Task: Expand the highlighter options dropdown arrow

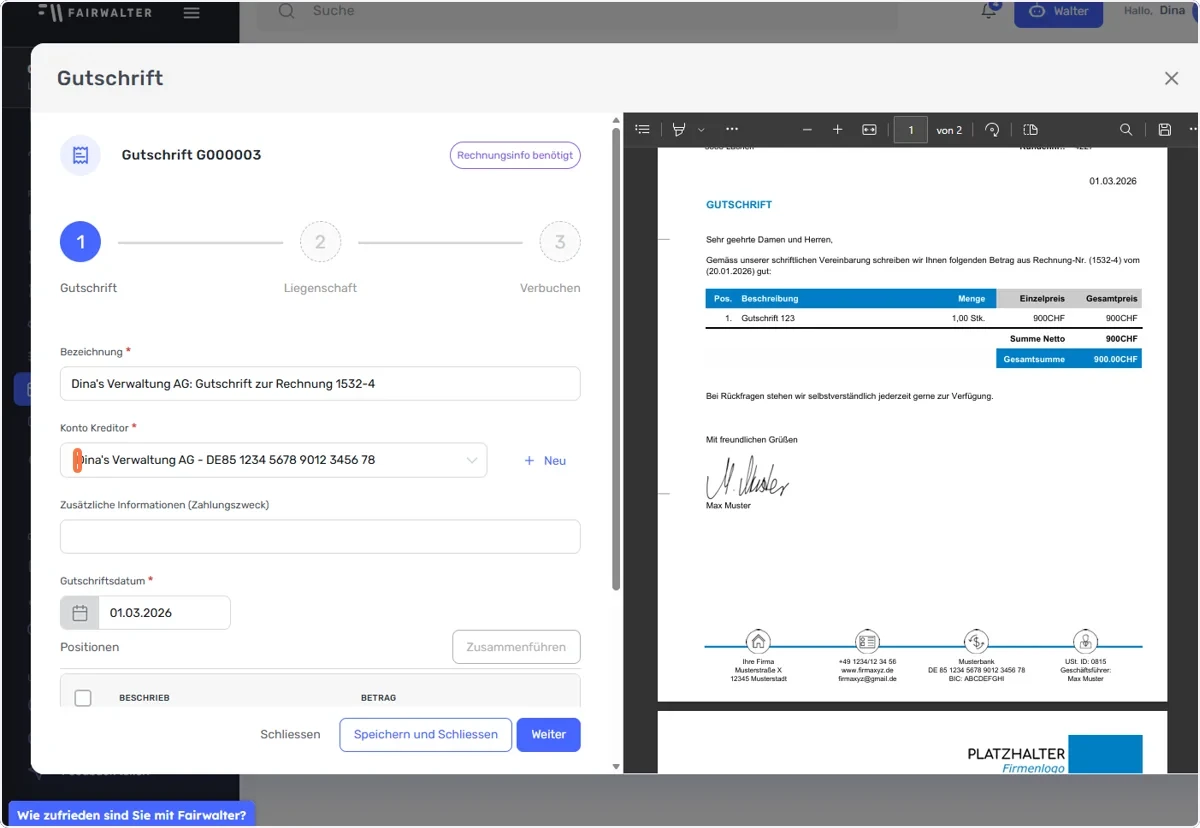Action: tap(702, 130)
